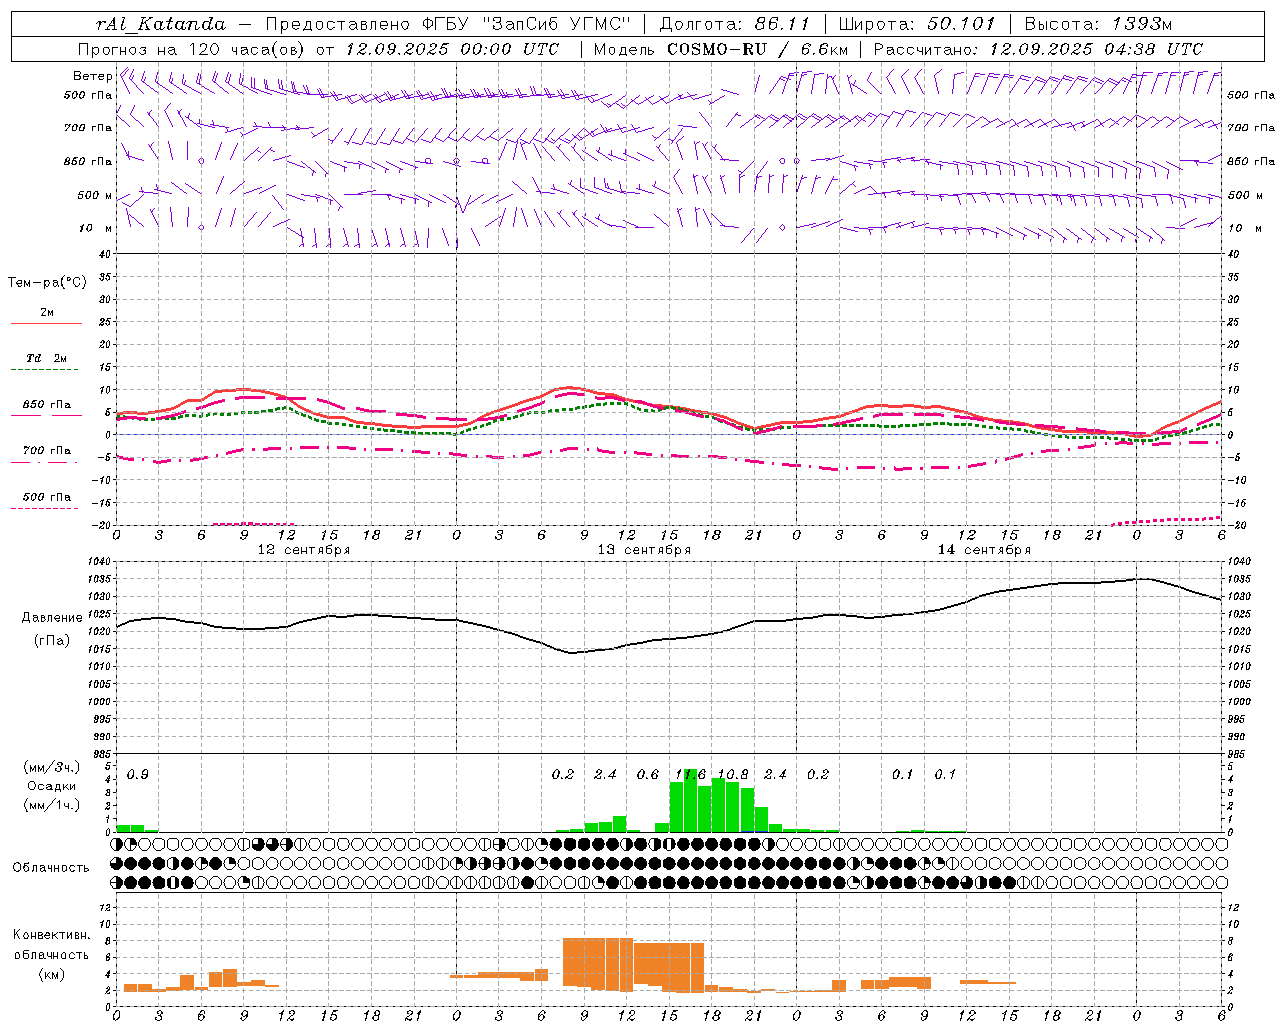Click the Осадки panel label
Screen dimensions: 1280x1024
click(52, 786)
